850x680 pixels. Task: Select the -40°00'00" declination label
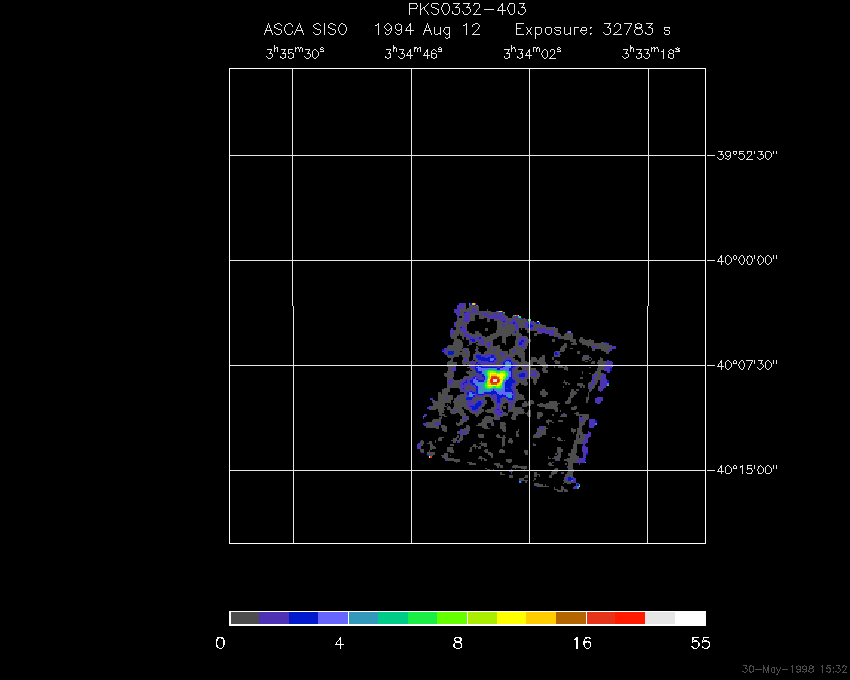pos(743,260)
